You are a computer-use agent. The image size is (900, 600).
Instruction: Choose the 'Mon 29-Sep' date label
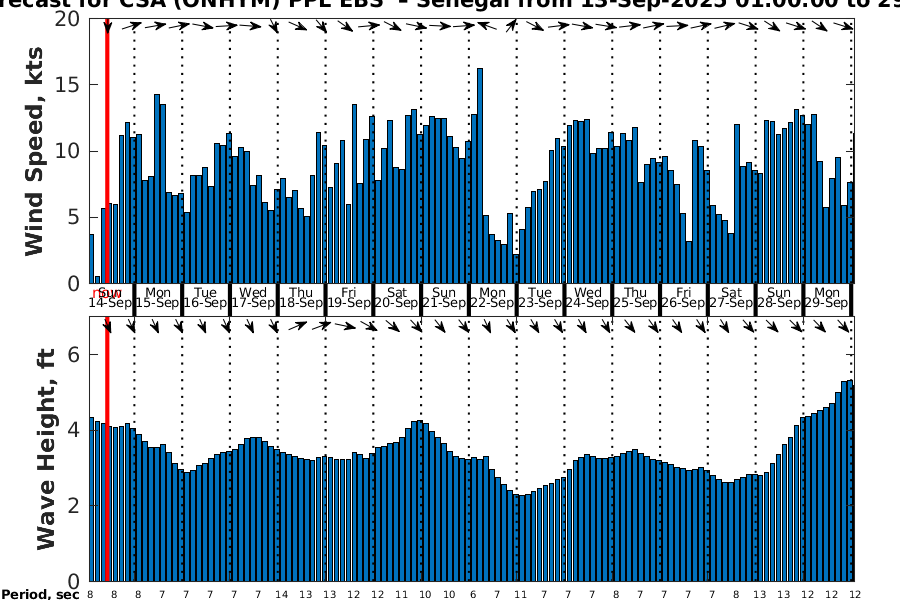(x=827, y=297)
